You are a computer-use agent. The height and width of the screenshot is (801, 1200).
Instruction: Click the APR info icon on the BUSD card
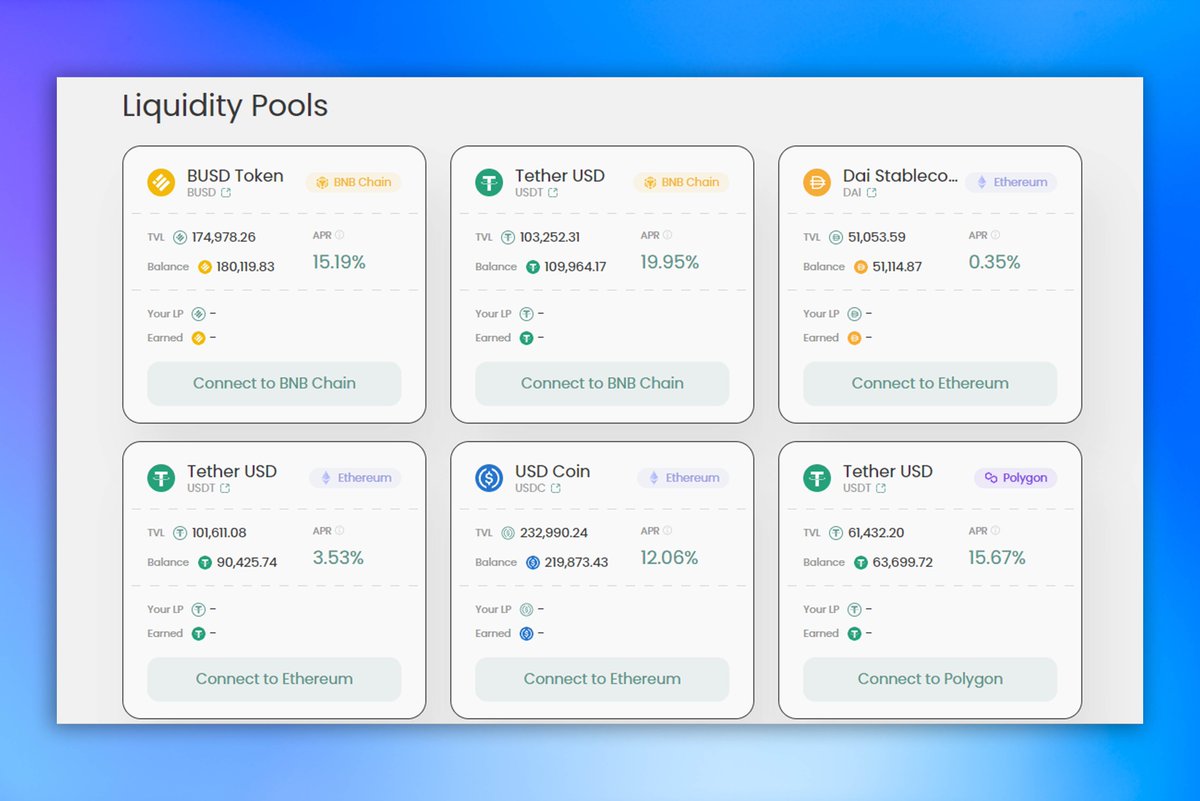pos(338,235)
